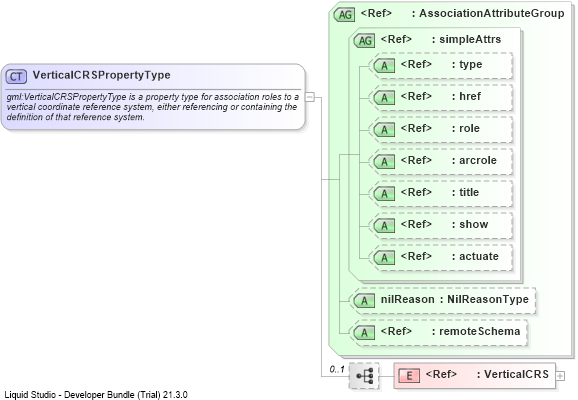Click the E icon of VerticalCRS element
This screenshot has width=578, height=400.
click(x=409, y=376)
